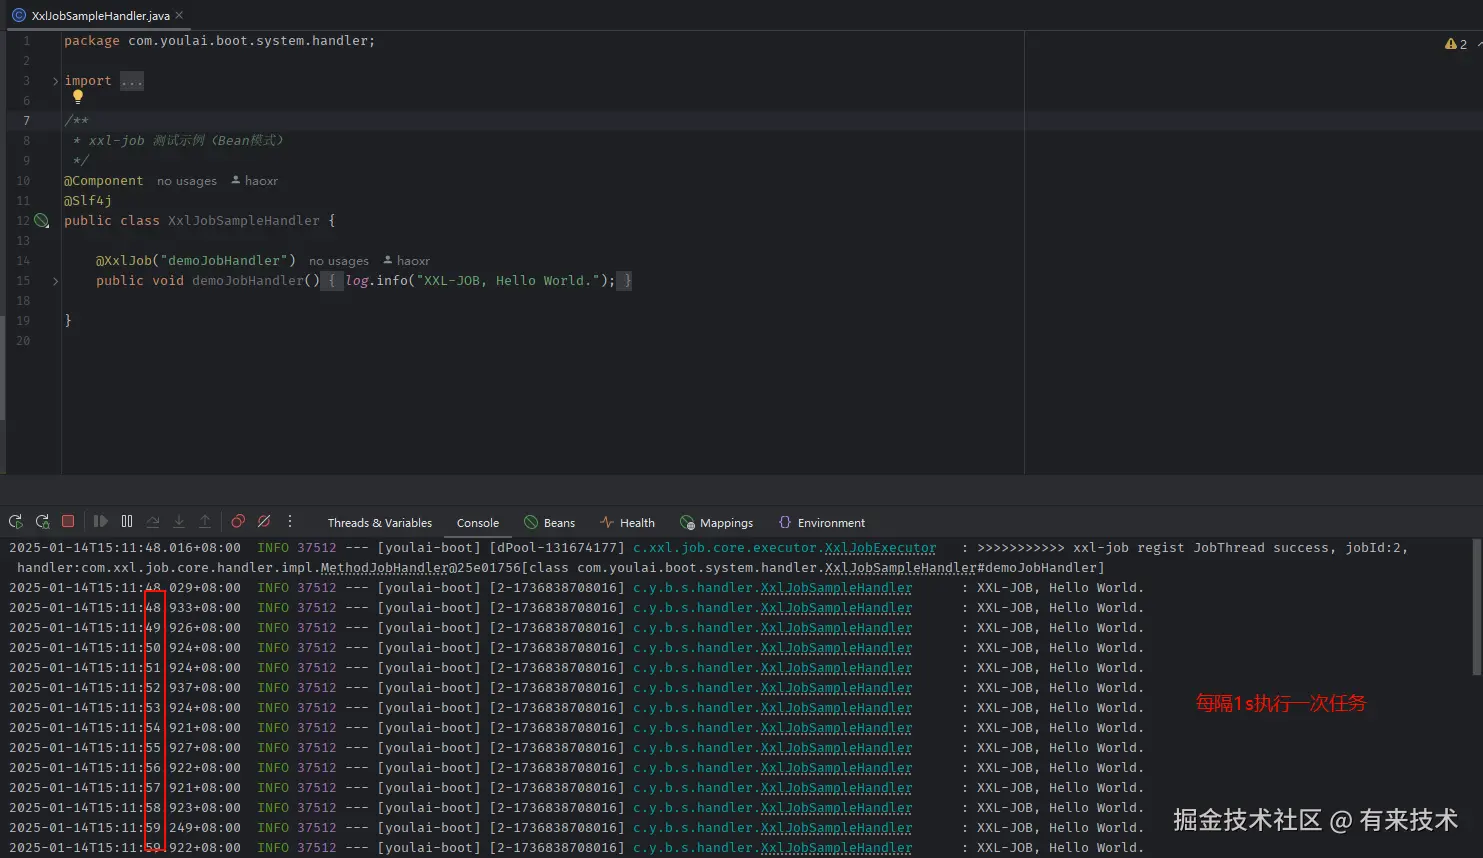Open View Breakpoints dialog
Screen dimensions: 1483x858
[x=238, y=522]
